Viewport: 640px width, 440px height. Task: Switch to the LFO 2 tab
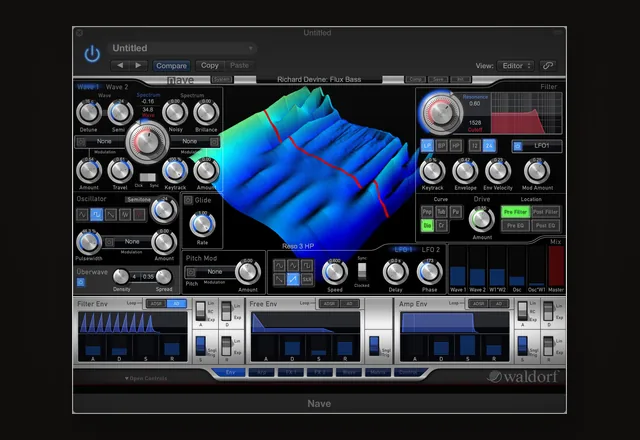[x=431, y=249]
